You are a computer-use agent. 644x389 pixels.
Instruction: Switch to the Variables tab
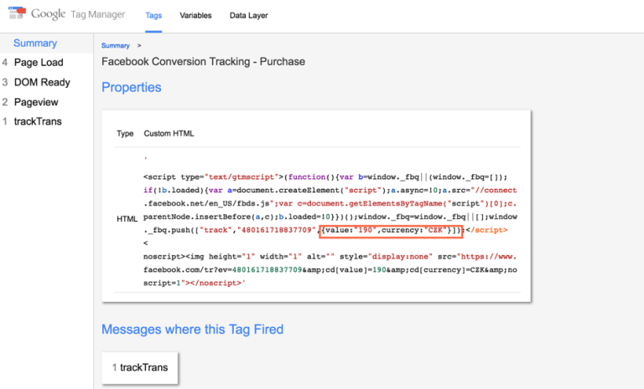click(196, 16)
